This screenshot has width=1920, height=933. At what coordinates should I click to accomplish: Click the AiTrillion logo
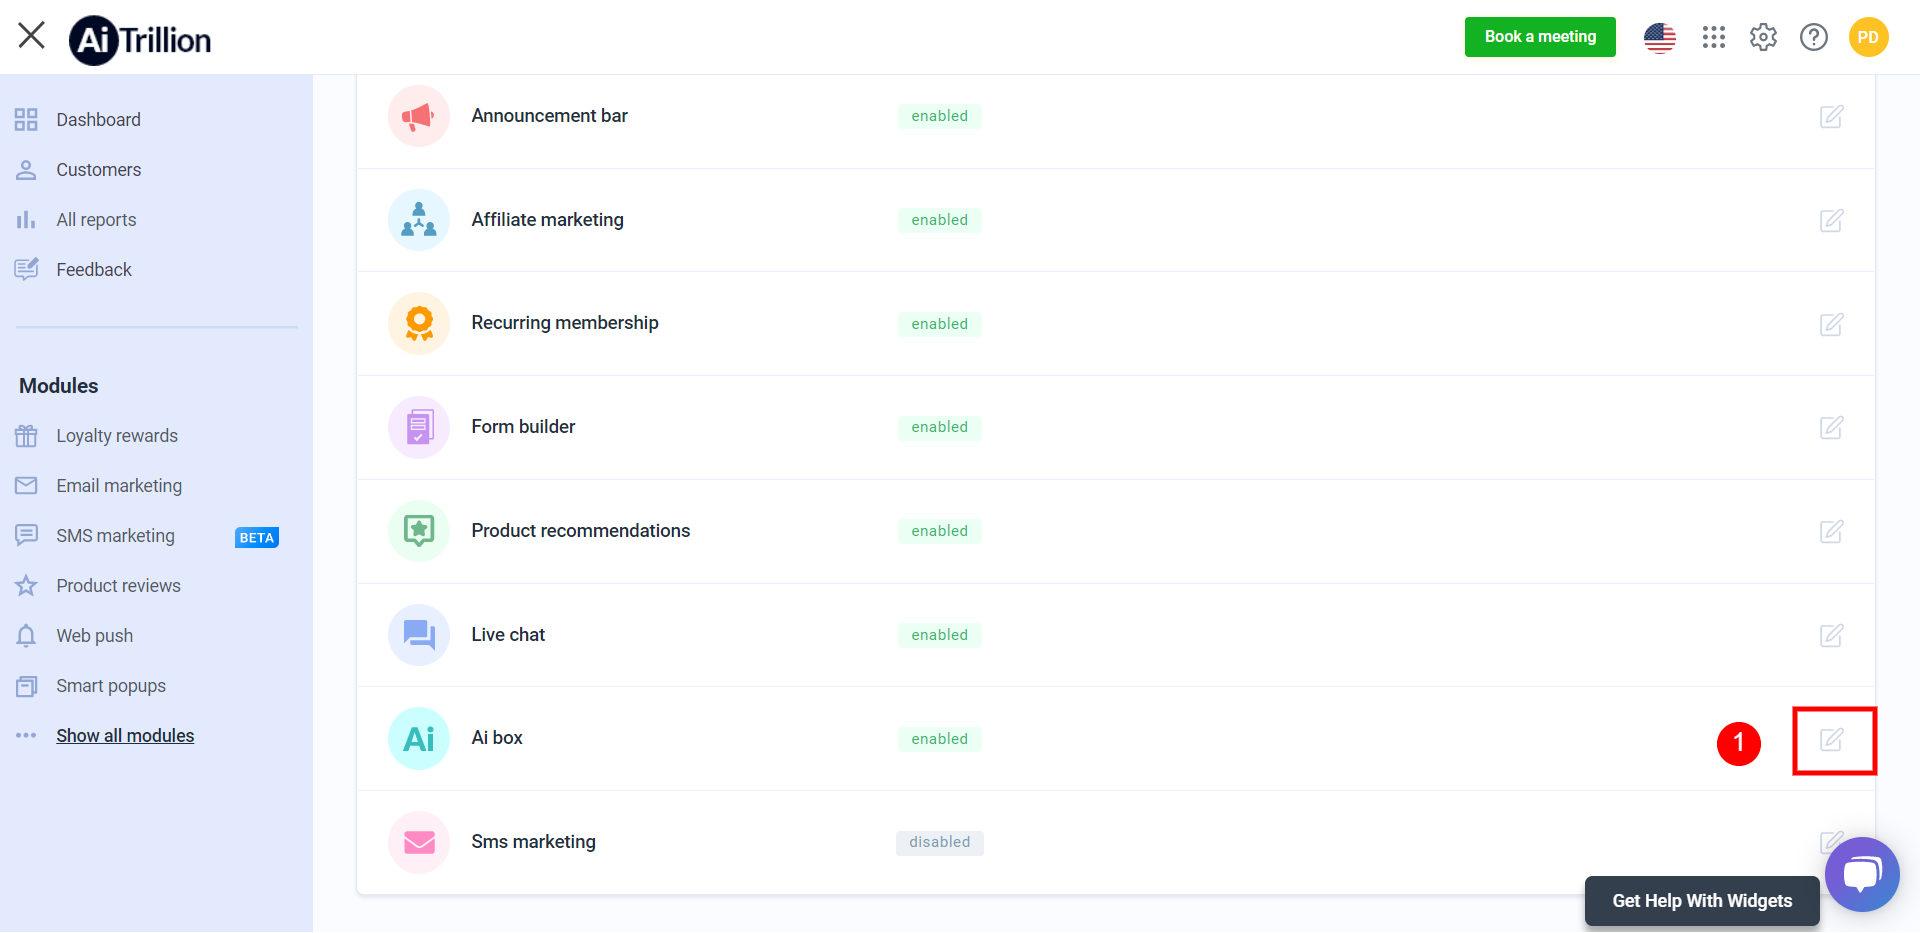click(140, 40)
